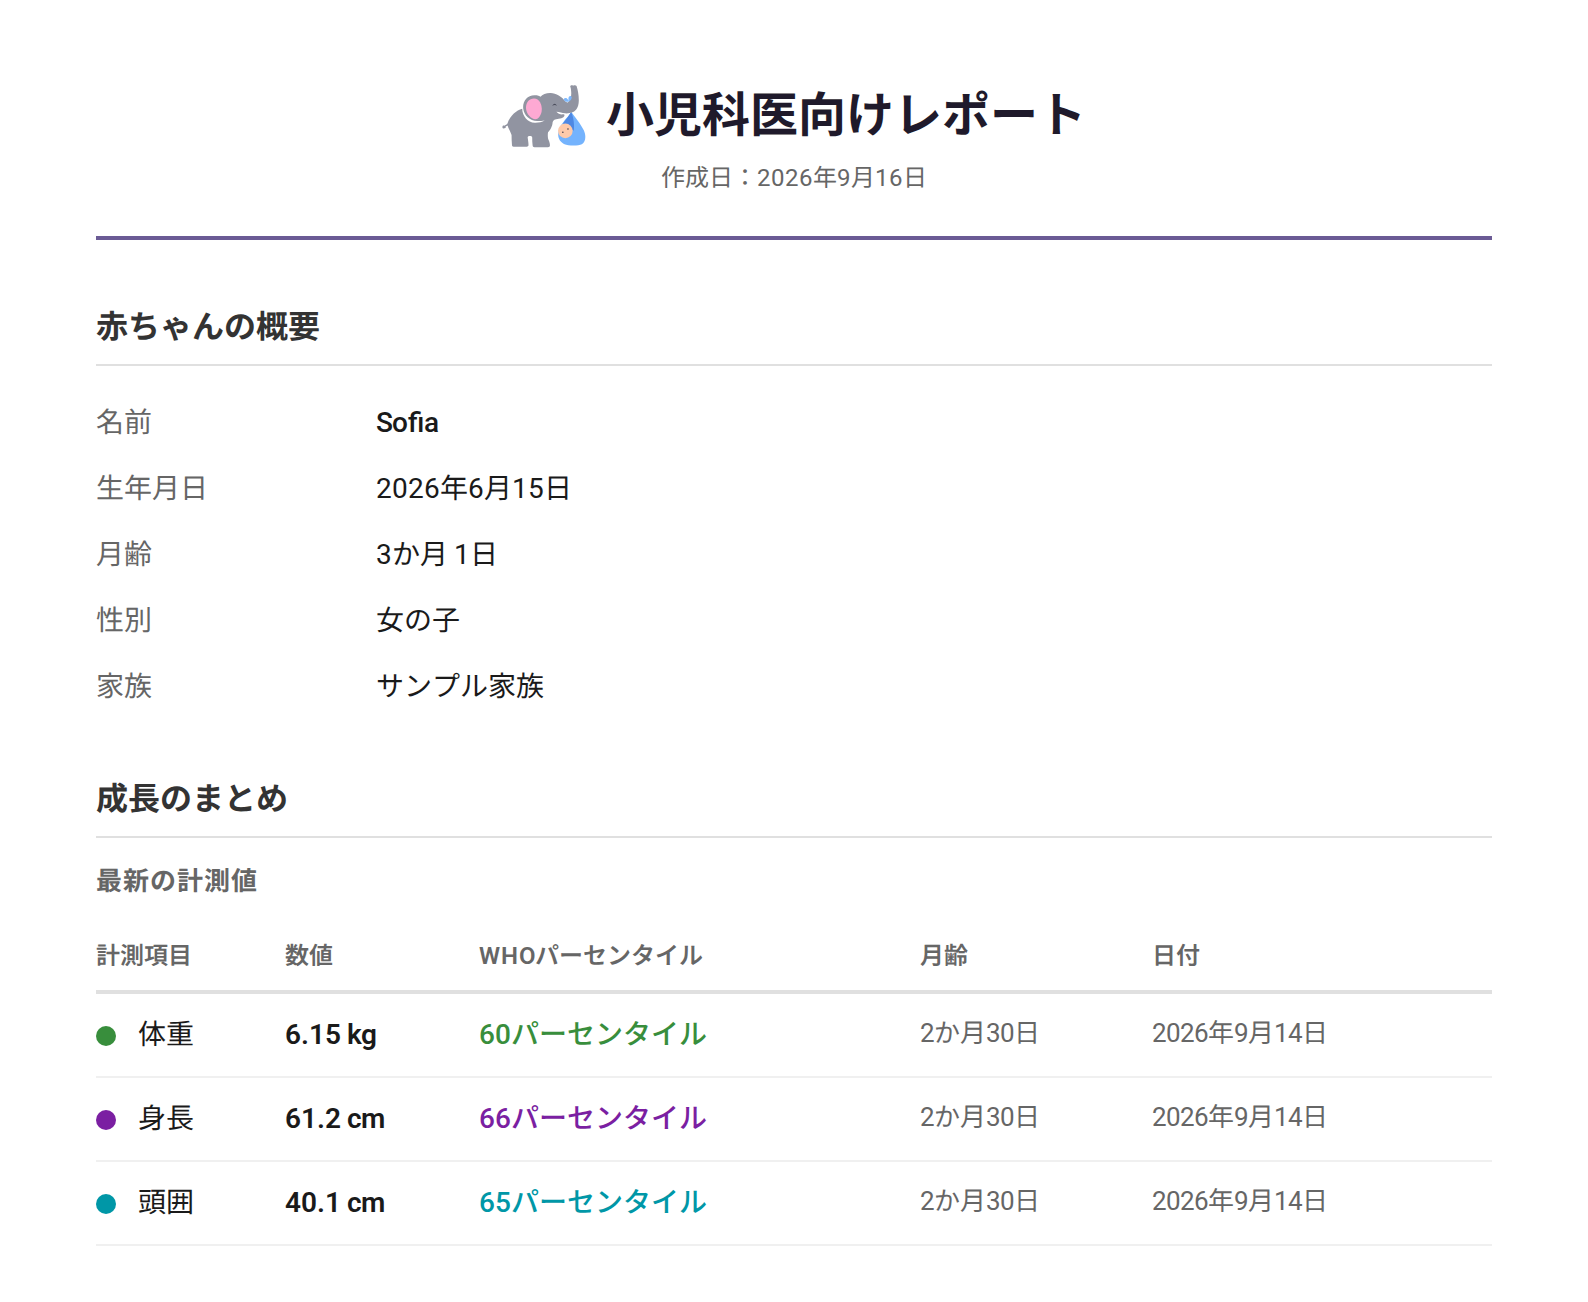The image size is (1588, 1302).
Task: Click the 計測項目 column header
Action: tap(143, 955)
